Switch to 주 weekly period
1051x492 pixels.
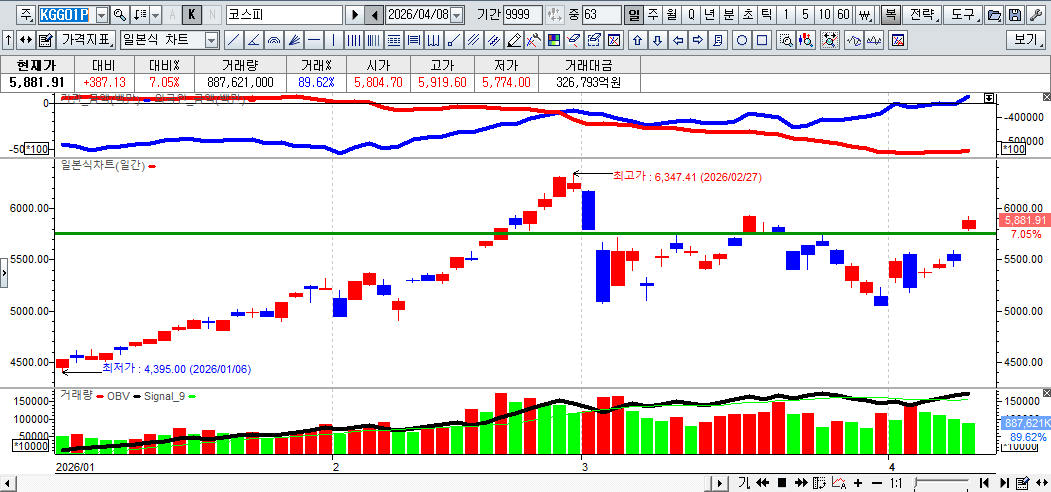pyautogui.click(x=653, y=15)
